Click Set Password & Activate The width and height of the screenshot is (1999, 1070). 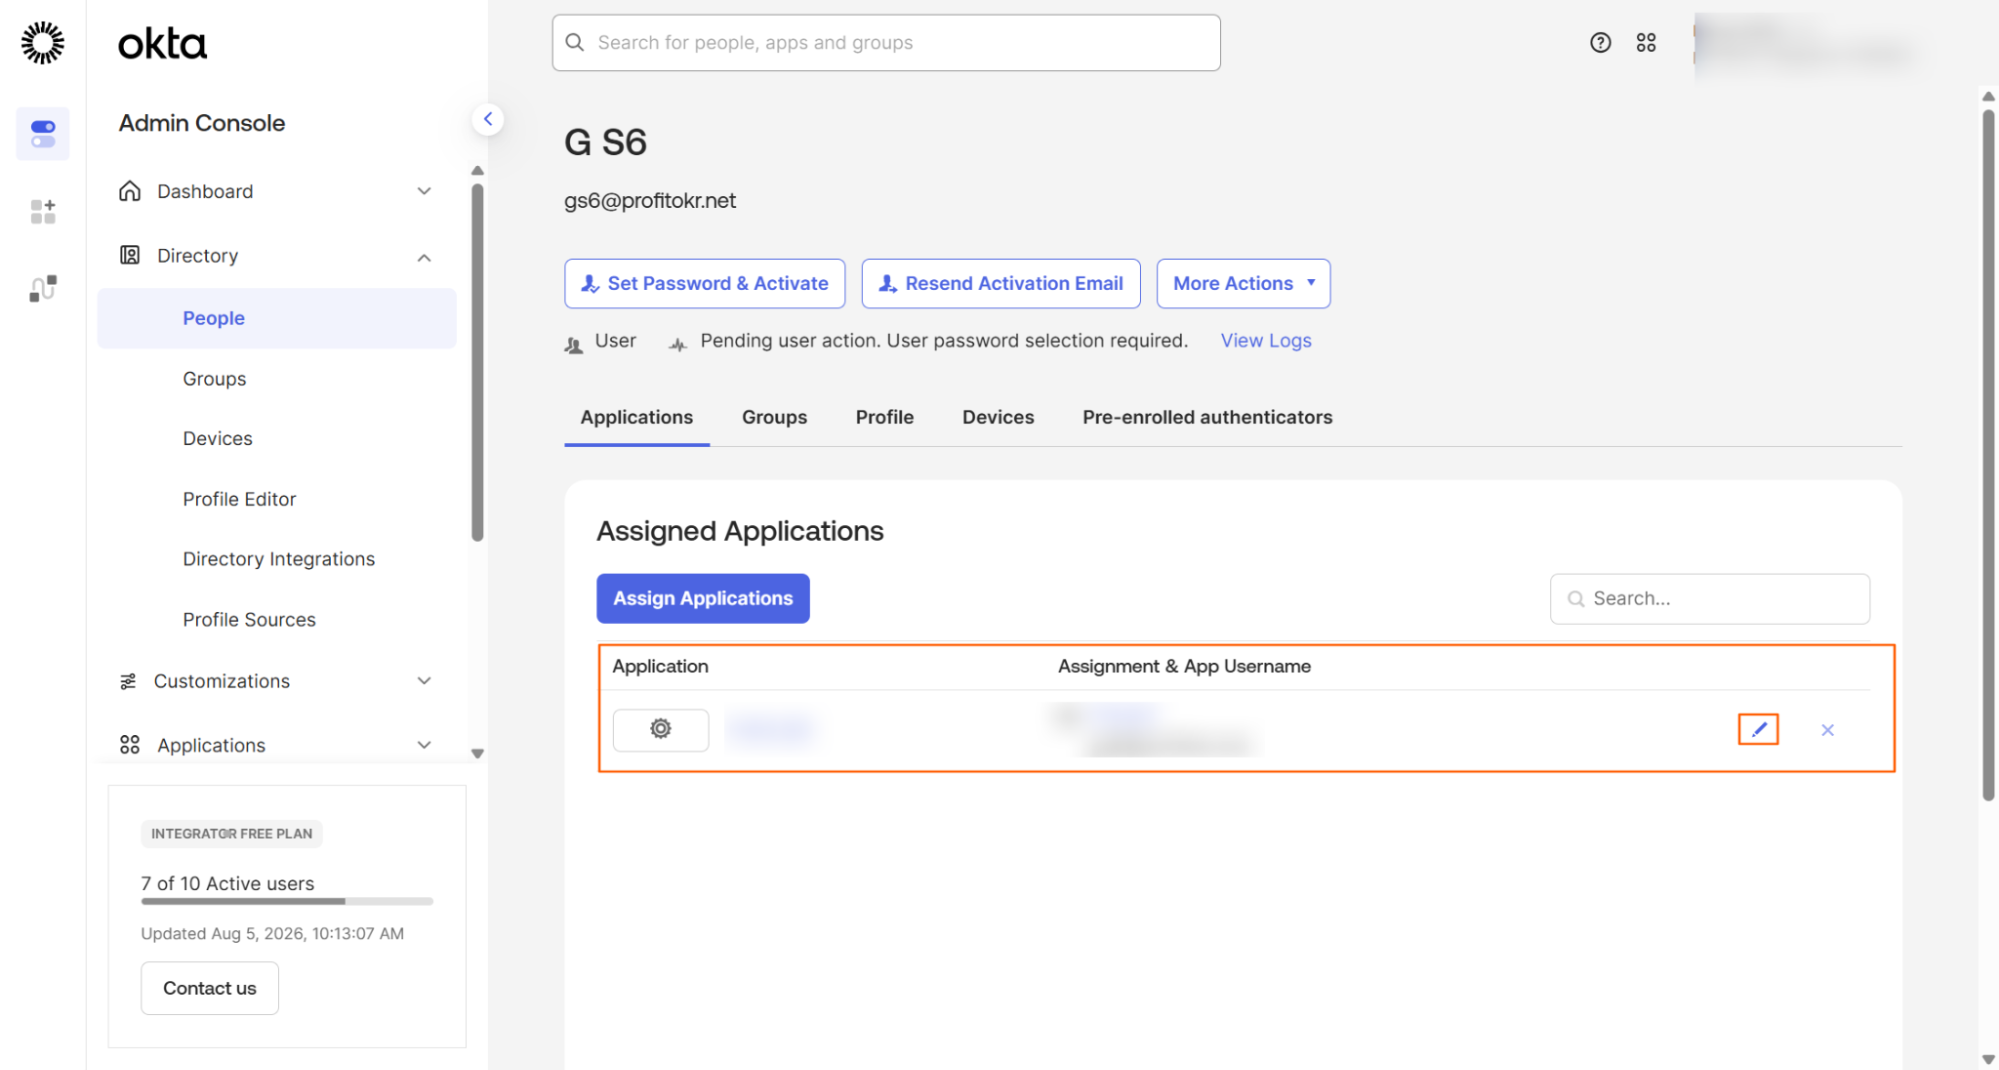(705, 284)
